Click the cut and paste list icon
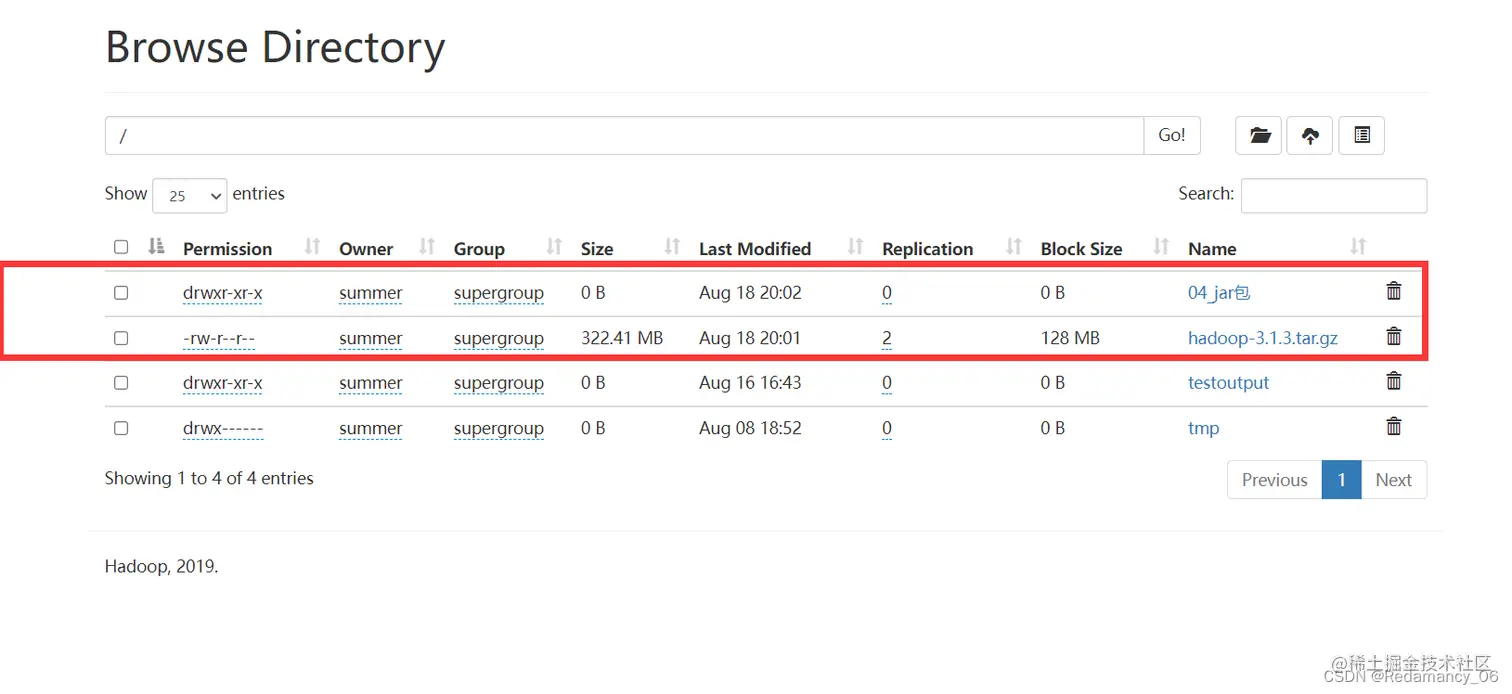Image resolution: width=1512 pixels, height=694 pixels. (x=1361, y=135)
